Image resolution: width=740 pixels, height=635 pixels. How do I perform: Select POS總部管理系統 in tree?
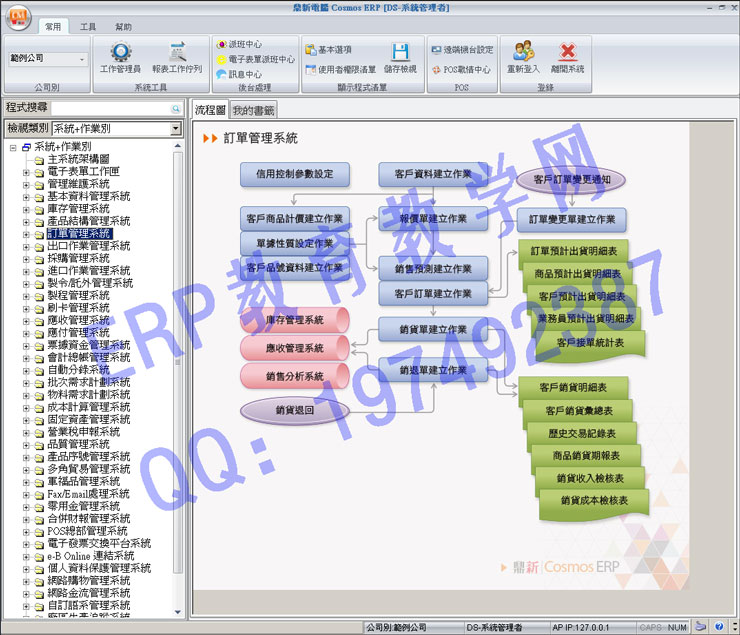88,531
